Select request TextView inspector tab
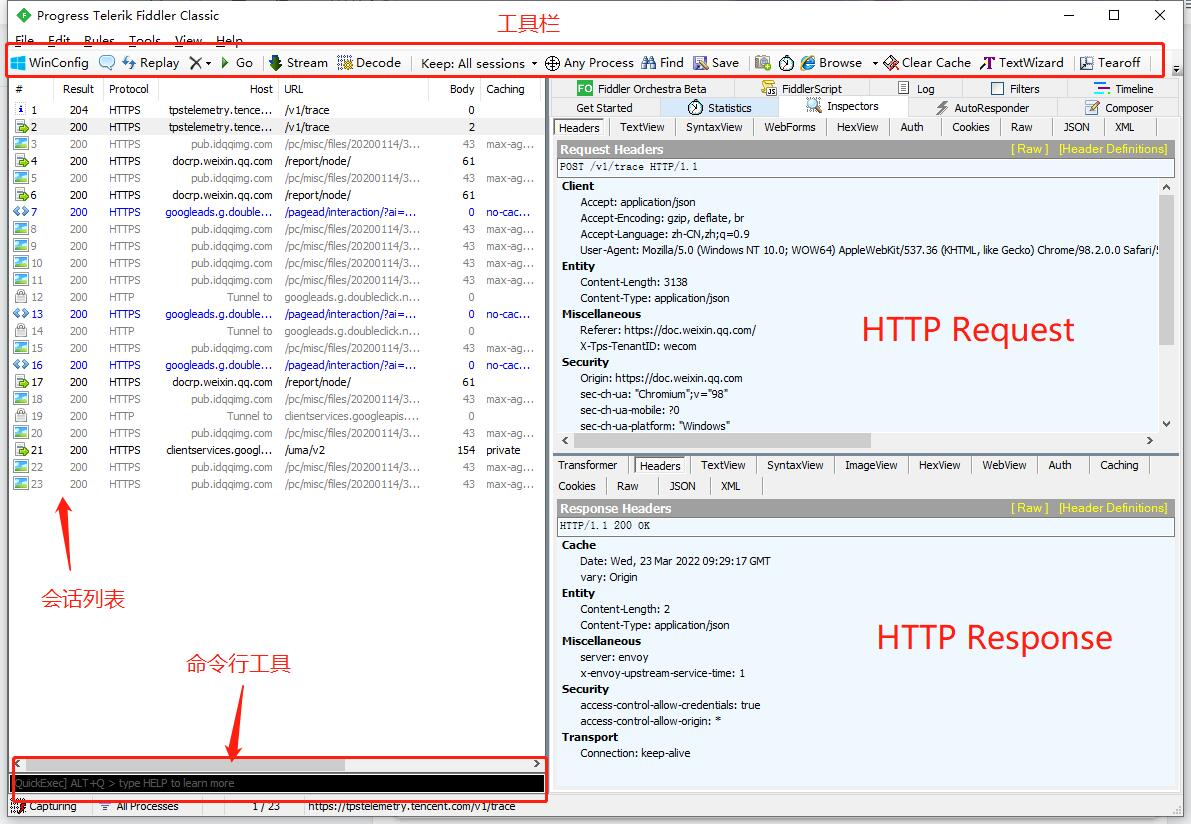This screenshot has width=1191, height=824. (642, 128)
